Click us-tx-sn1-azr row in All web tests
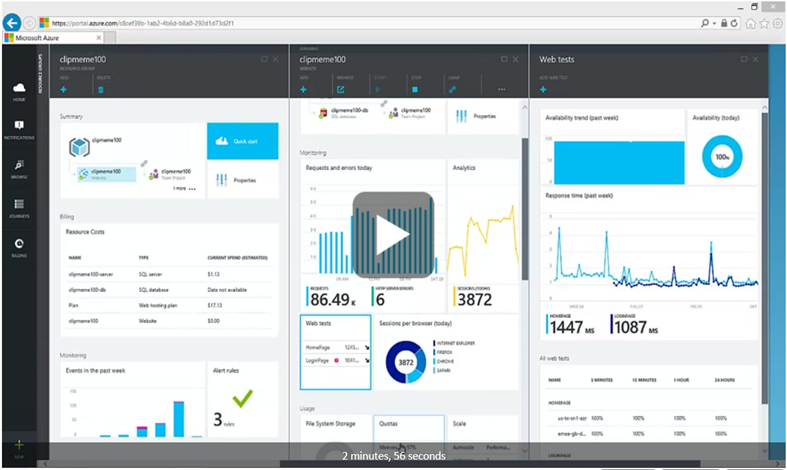The image size is (787, 470). coord(649,418)
